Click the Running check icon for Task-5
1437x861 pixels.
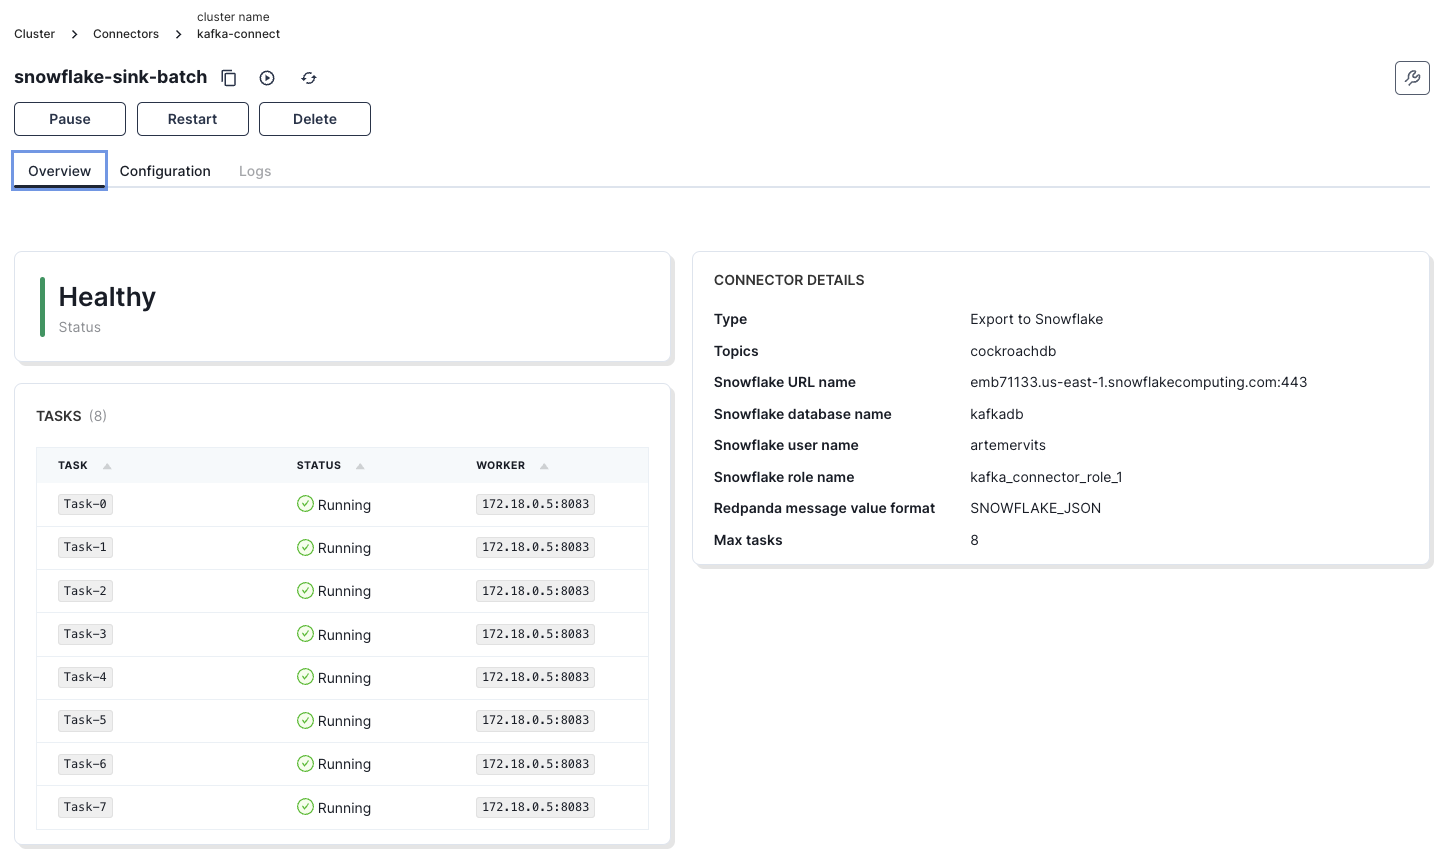(x=305, y=720)
